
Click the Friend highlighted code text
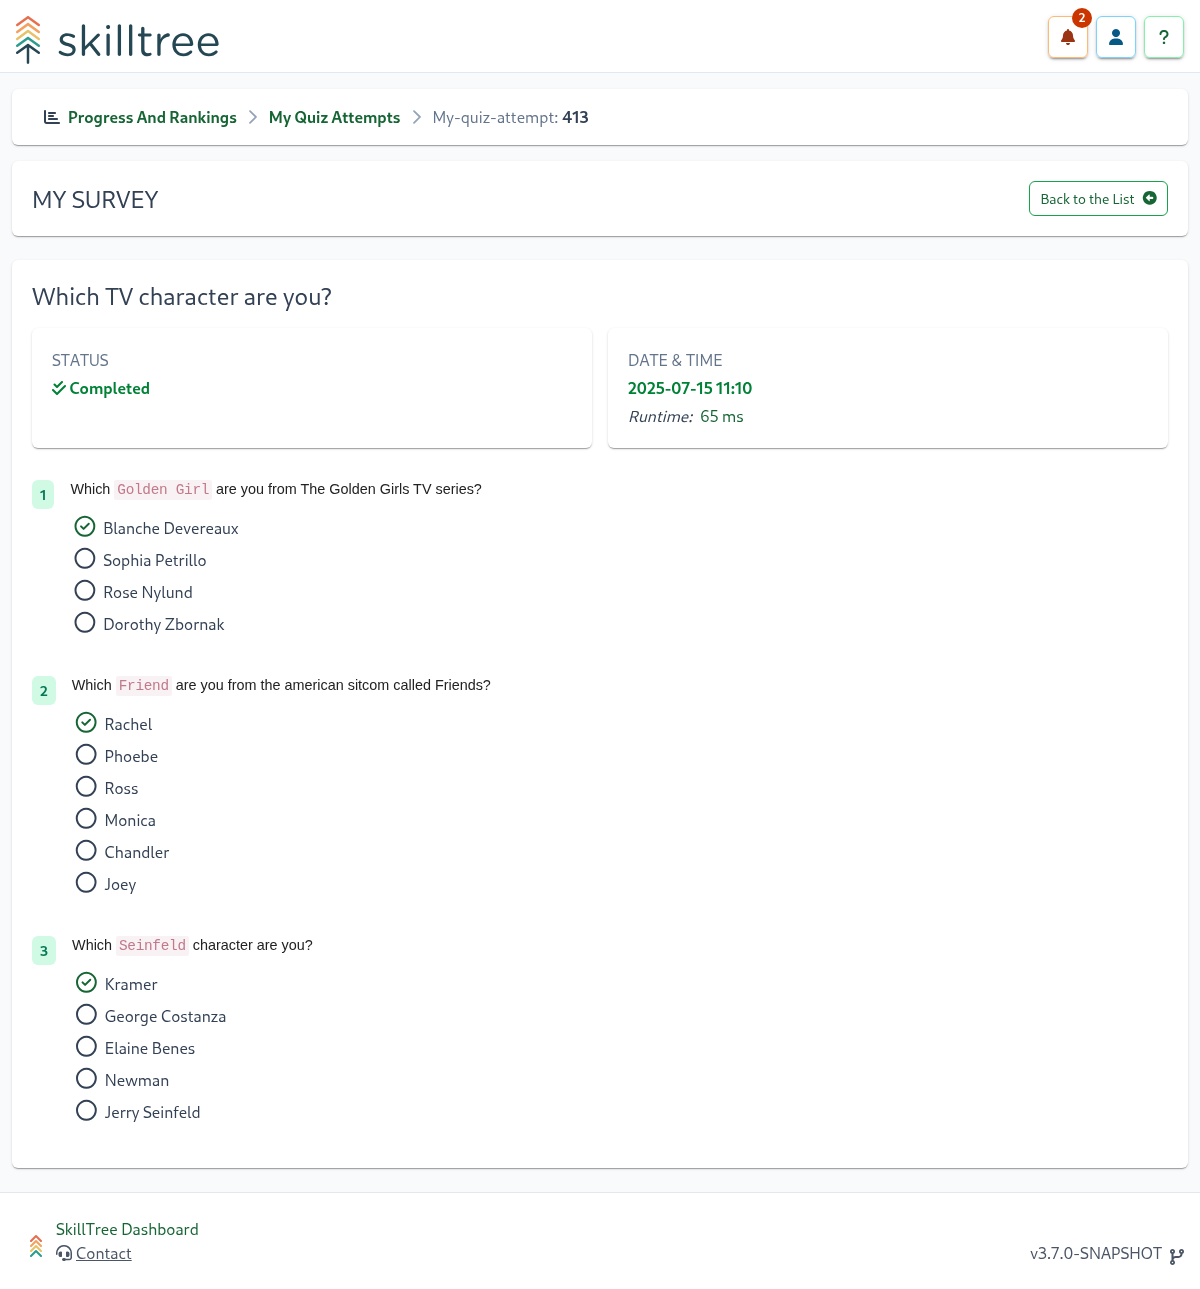pyautogui.click(x=144, y=685)
